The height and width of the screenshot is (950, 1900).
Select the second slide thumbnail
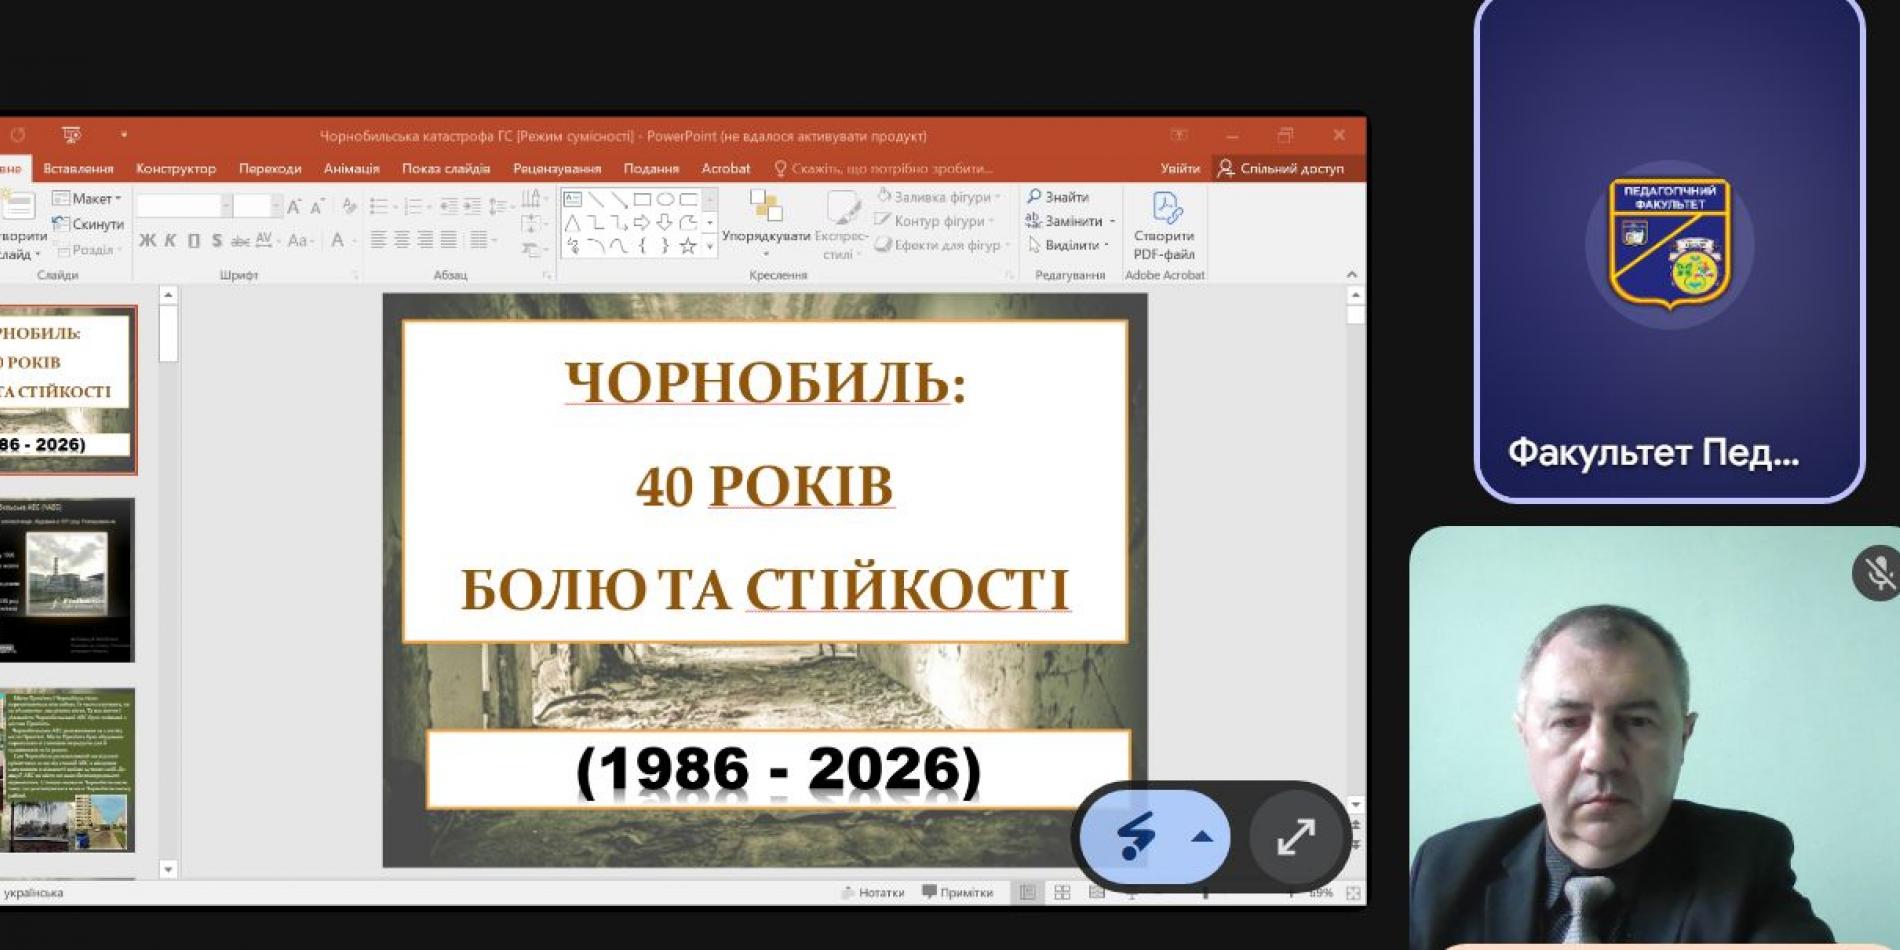click(67, 580)
